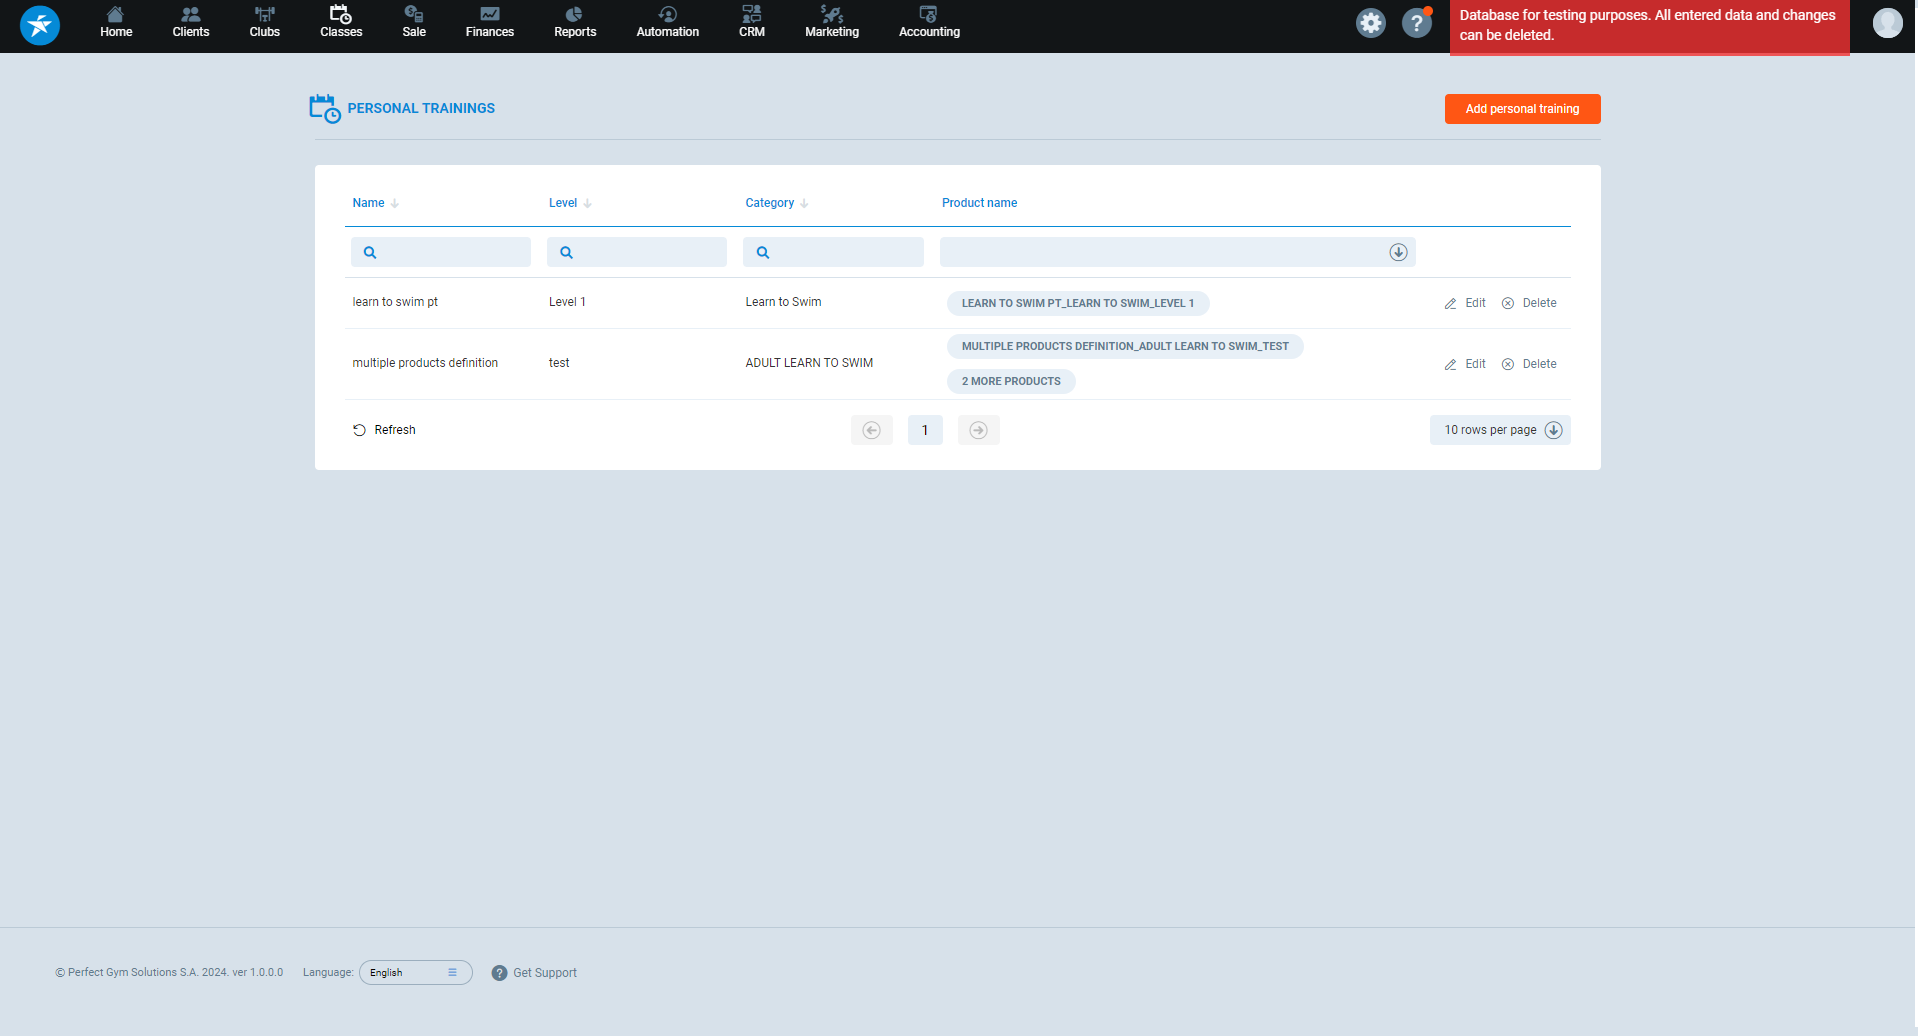This screenshot has width=1918, height=1036.
Task: Click the Add personal training button
Action: 1522,109
